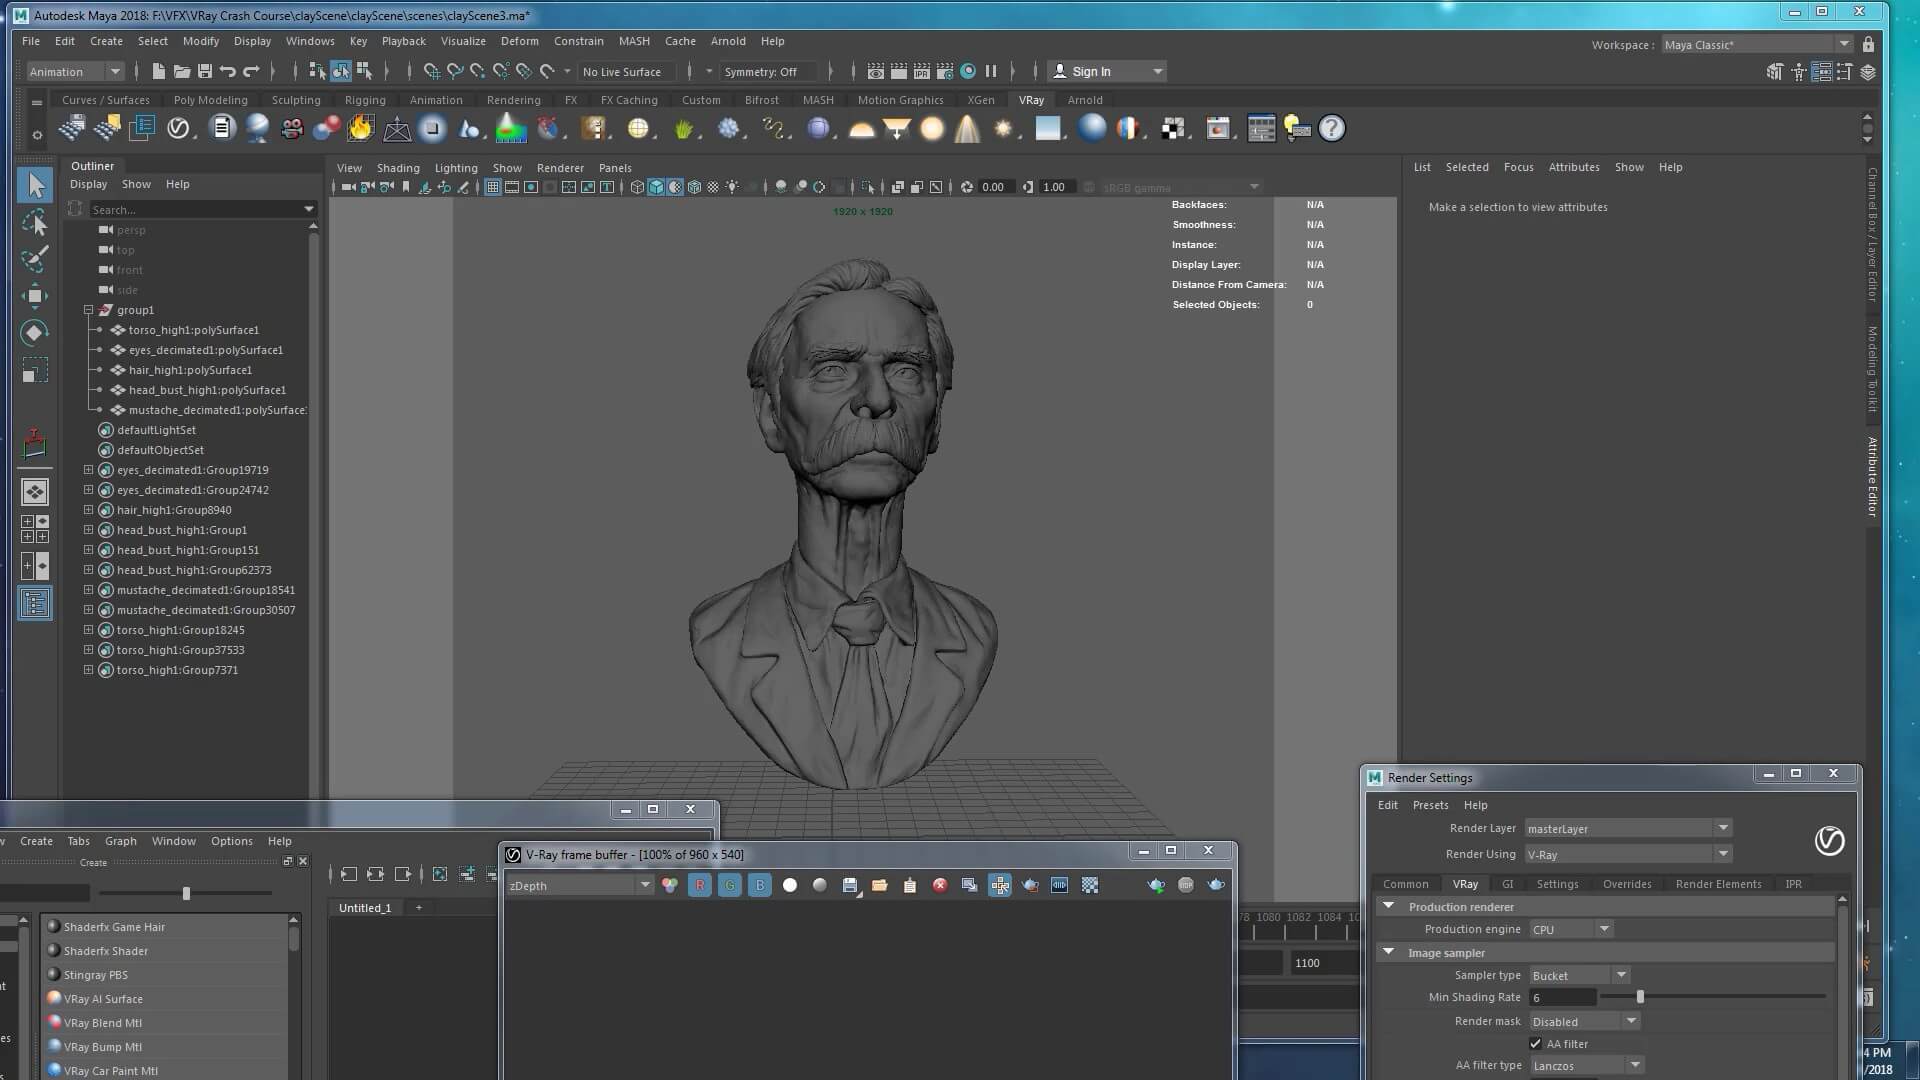Start render with frame buffer teapot icon
This screenshot has height=1080, width=1920.
[1216, 885]
